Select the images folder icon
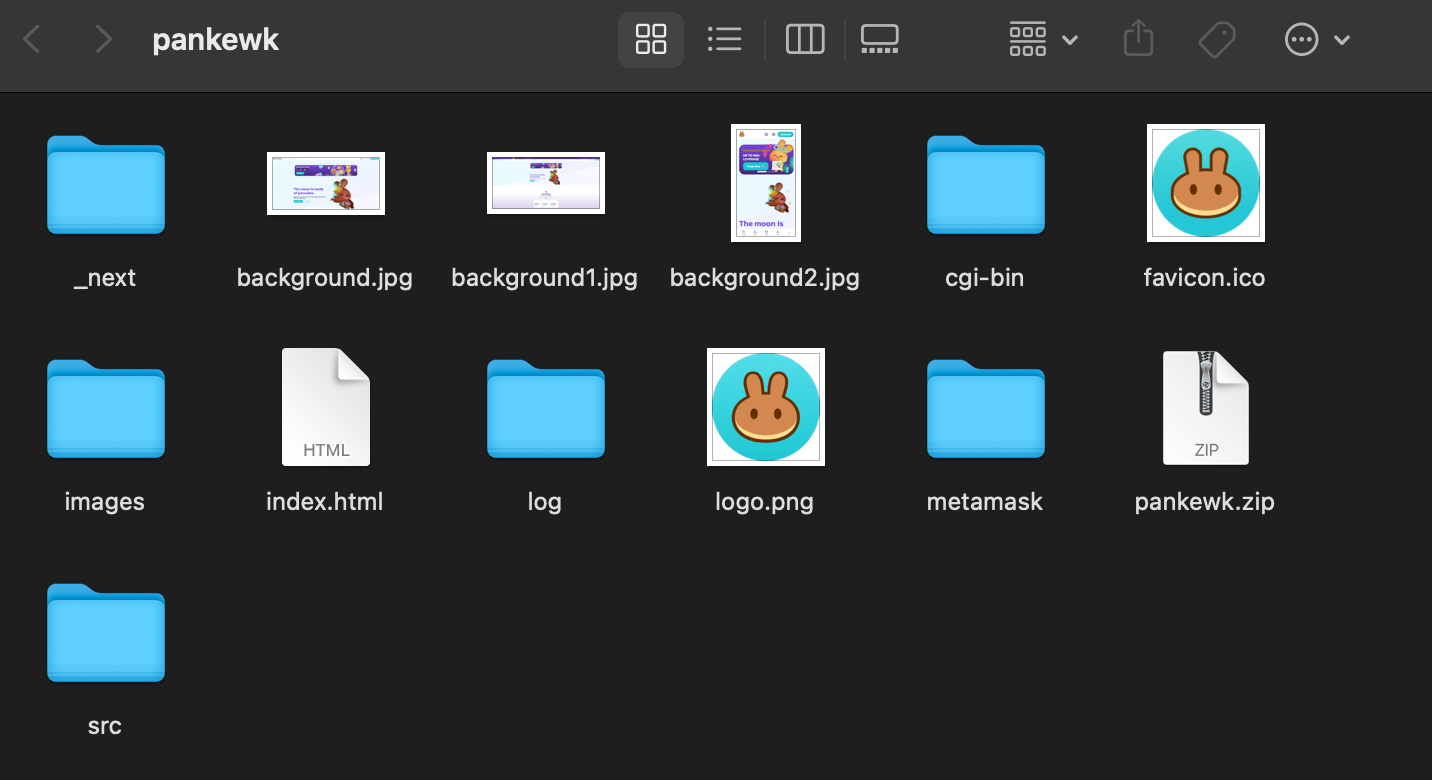1432x780 pixels. pos(105,408)
